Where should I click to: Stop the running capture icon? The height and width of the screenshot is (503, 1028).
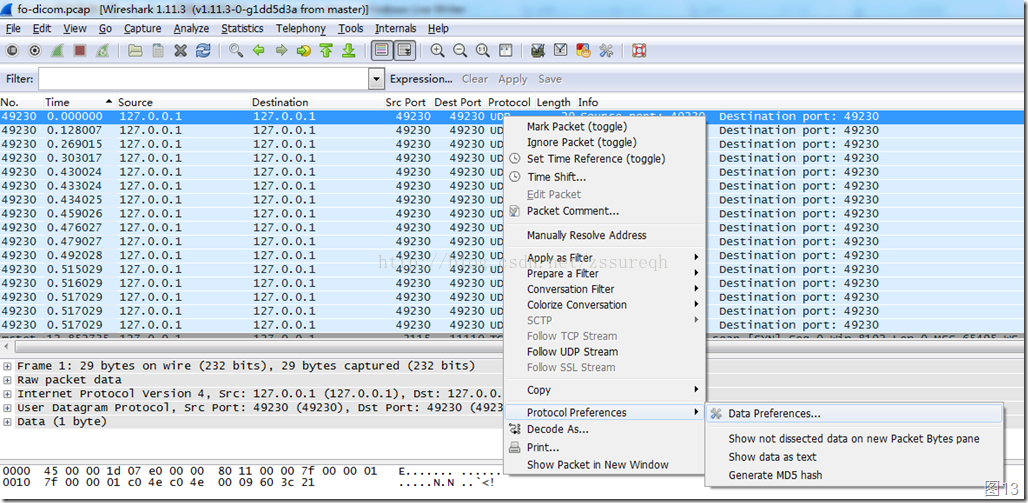coord(80,50)
